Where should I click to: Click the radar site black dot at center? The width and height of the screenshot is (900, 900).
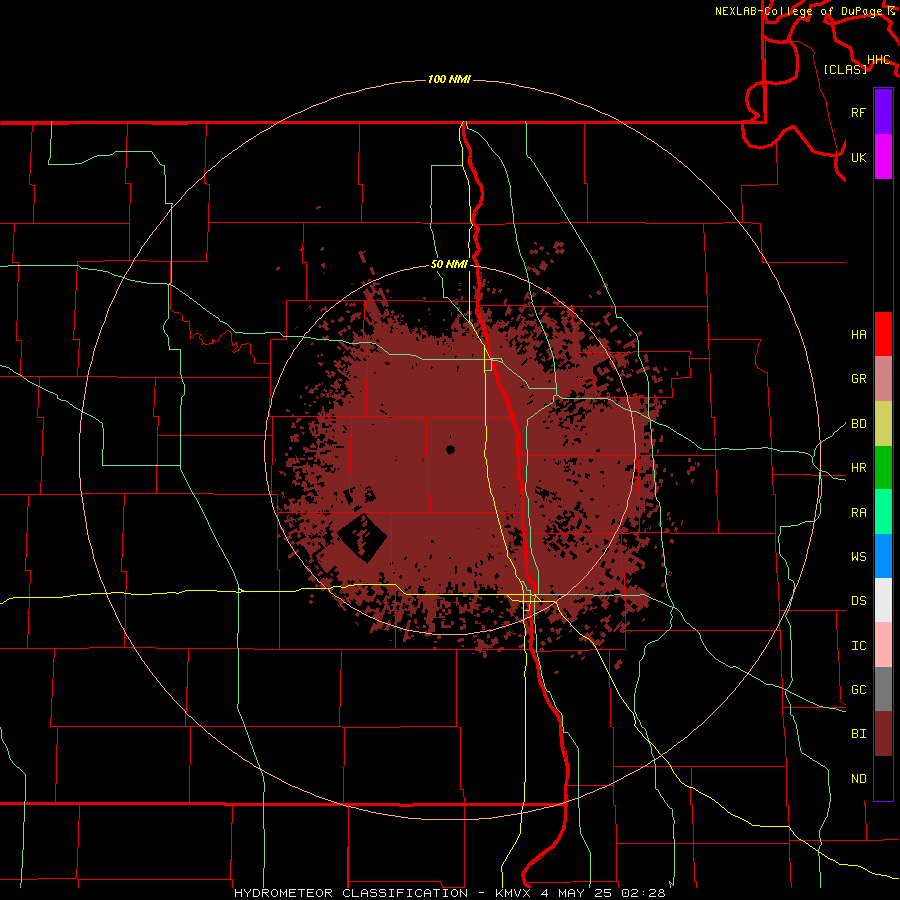(451, 450)
